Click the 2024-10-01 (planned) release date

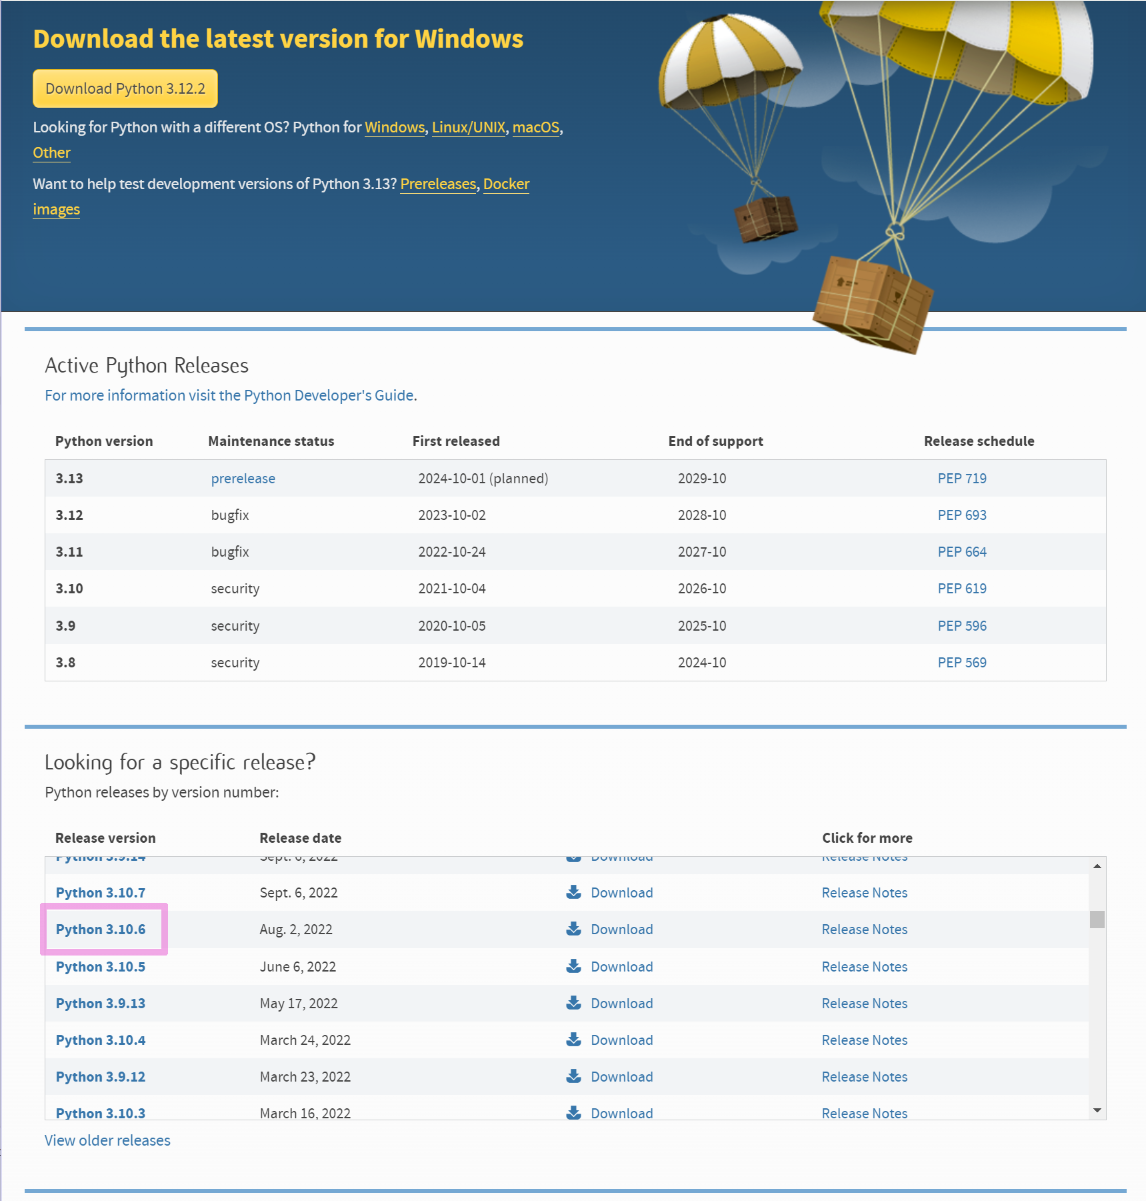click(x=483, y=478)
